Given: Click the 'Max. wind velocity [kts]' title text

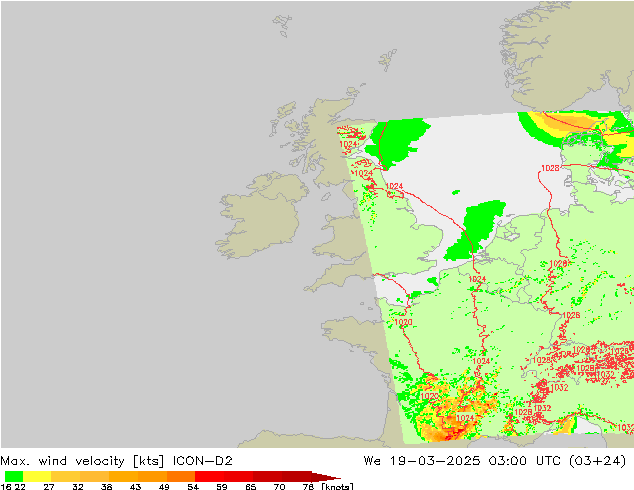Looking at the screenshot, I should pos(82,461).
